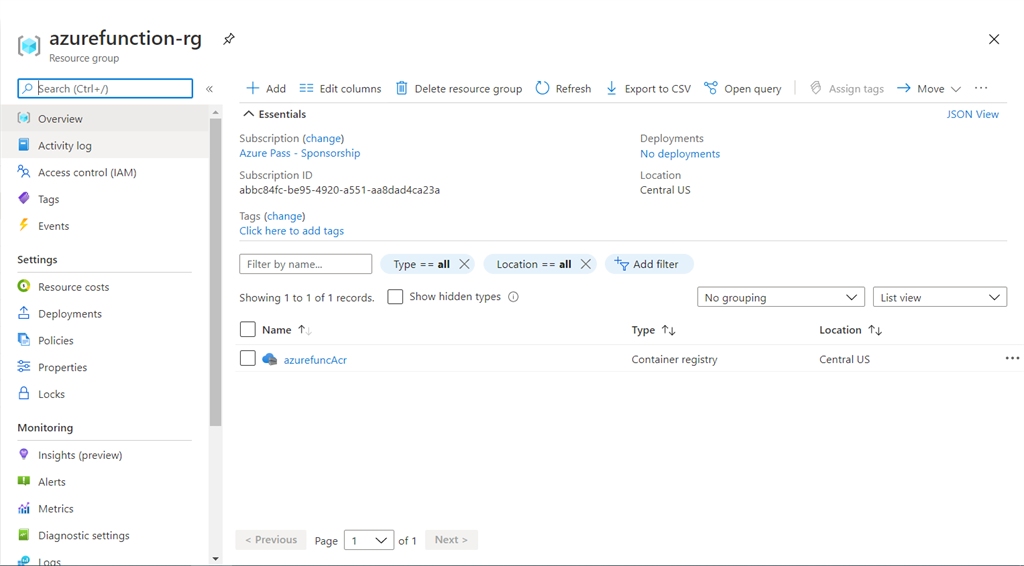Viewport: 1024px width, 566px height.
Task: Click Add filter button
Action: [648, 264]
